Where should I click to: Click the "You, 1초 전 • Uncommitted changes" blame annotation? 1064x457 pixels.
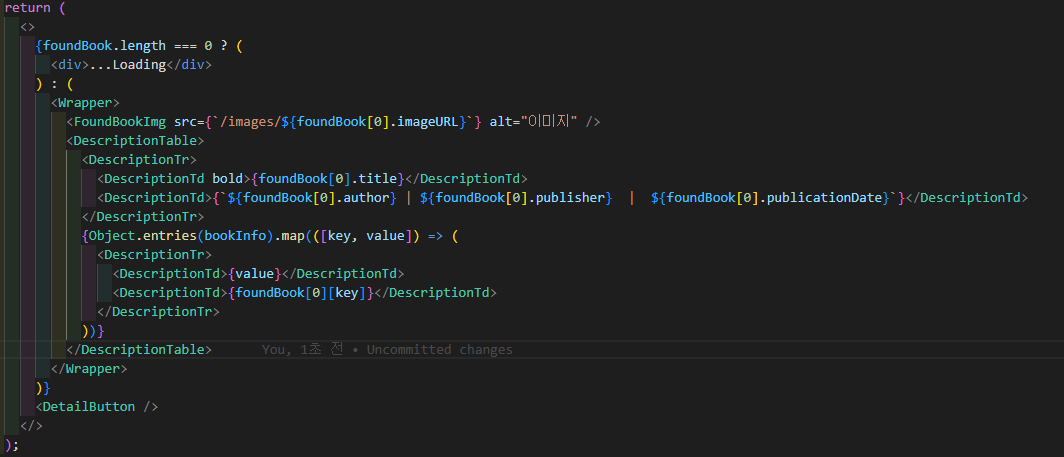(x=387, y=350)
